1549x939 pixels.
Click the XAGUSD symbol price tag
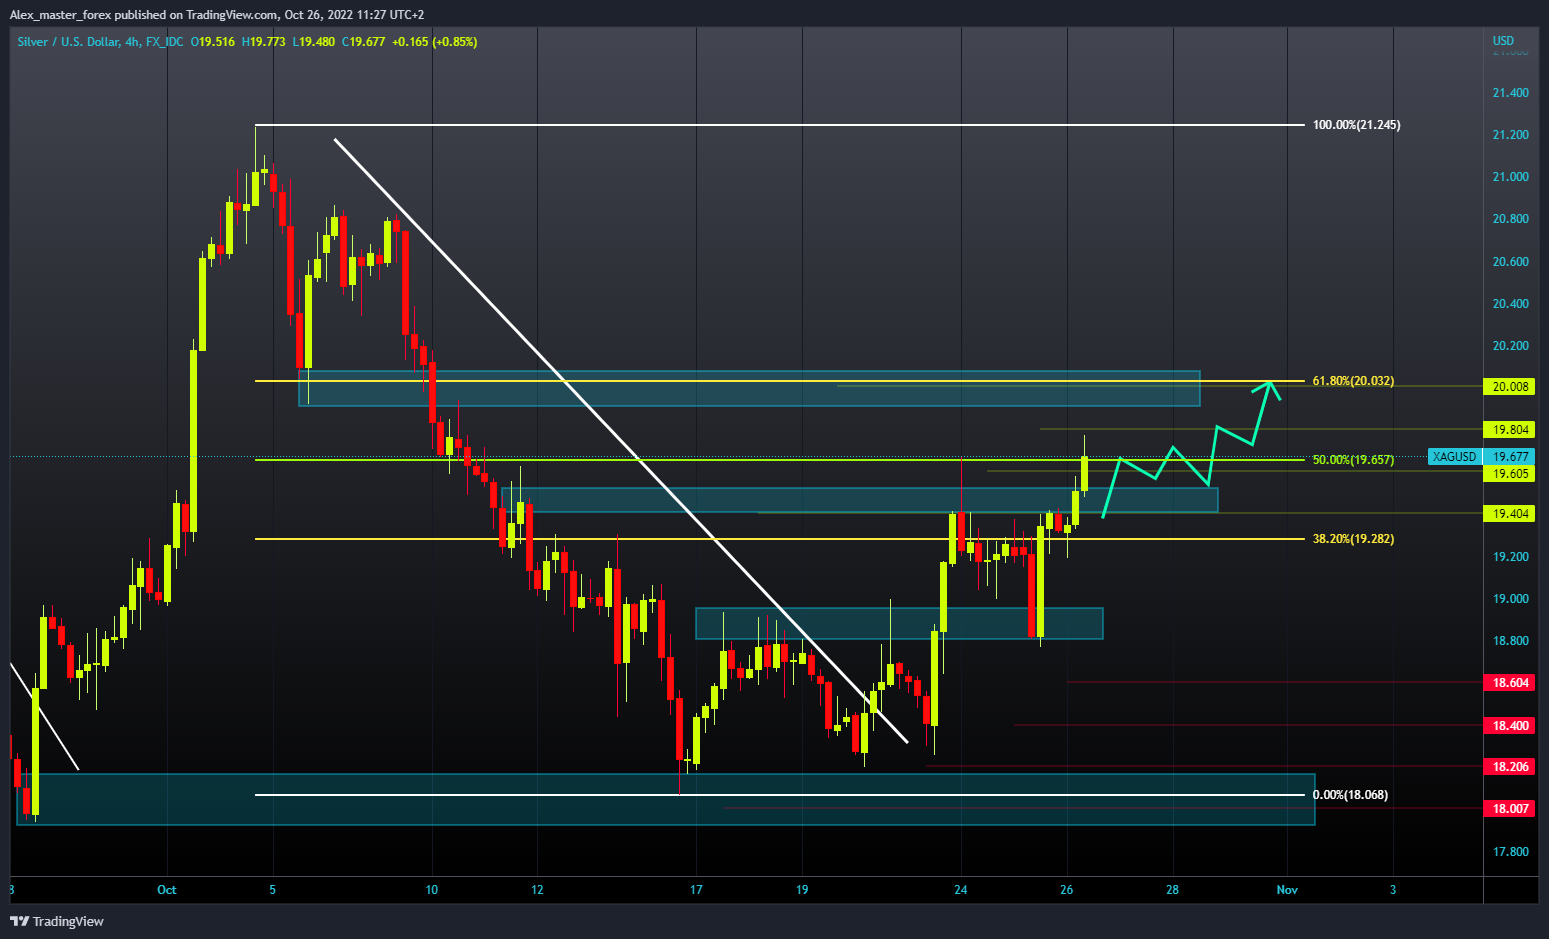tap(1454, 456)
